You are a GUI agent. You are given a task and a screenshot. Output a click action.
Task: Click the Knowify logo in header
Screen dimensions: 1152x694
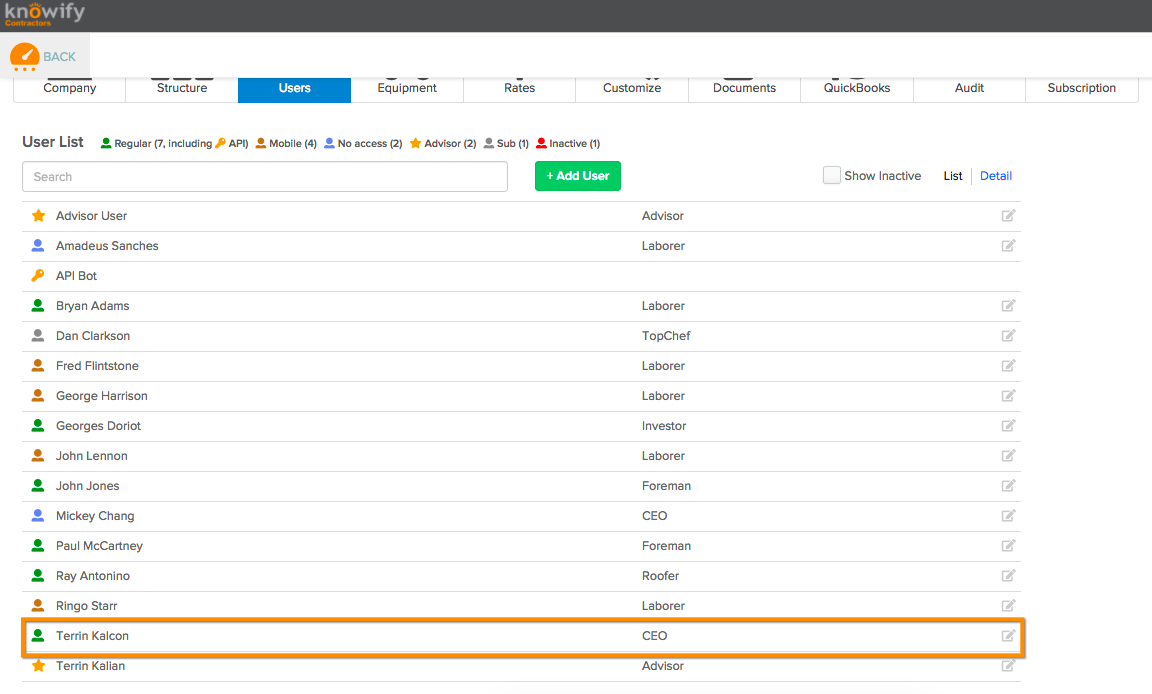[x=44, y=14]
